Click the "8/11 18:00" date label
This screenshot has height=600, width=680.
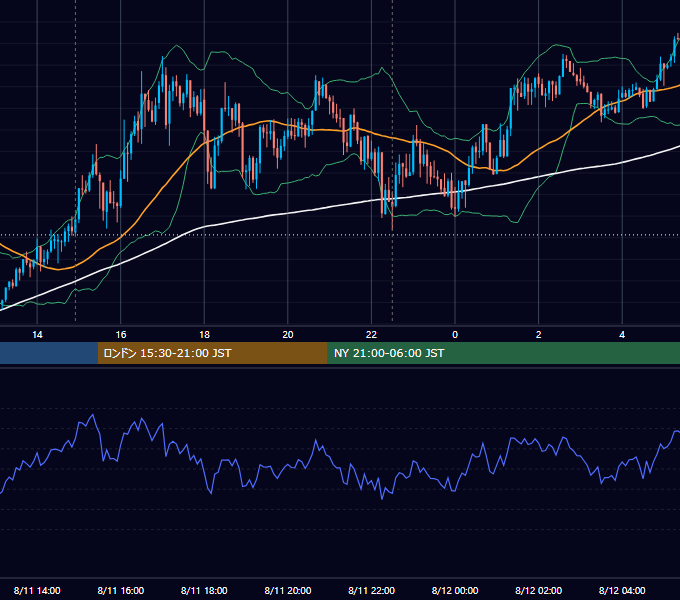pyautogui.click(x=204, y=590)
